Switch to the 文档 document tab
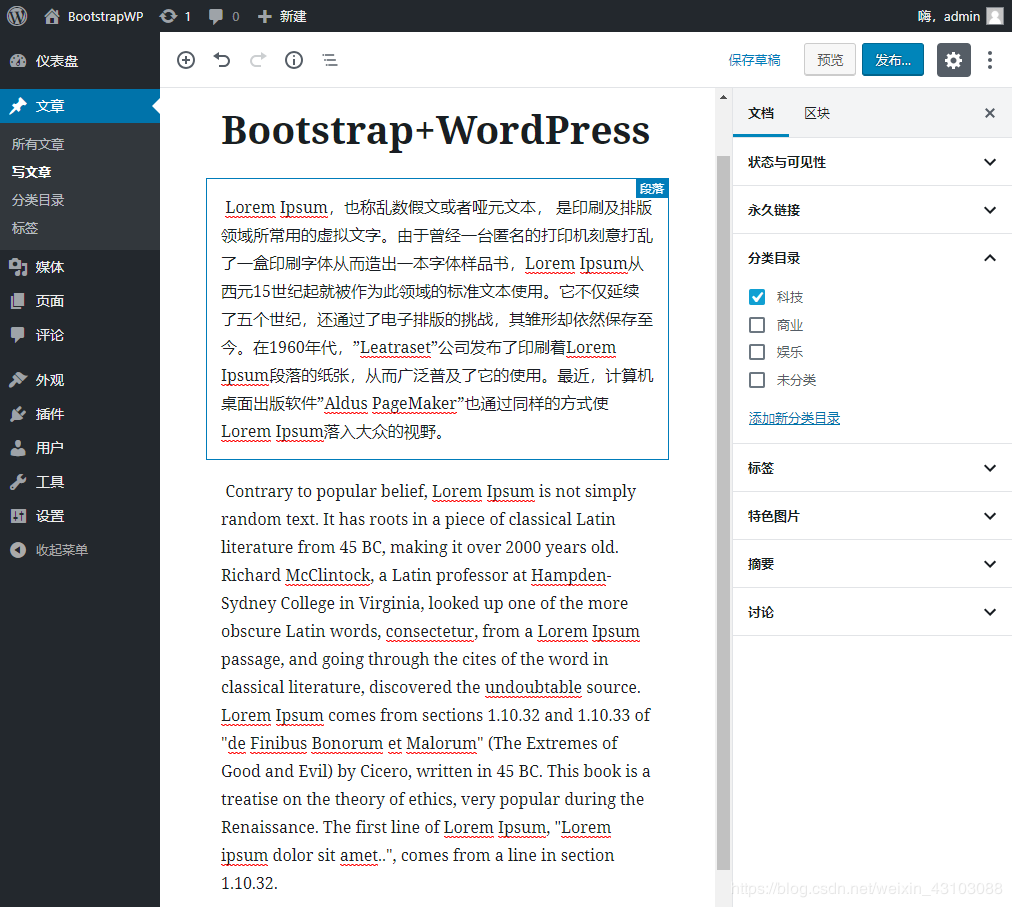 click(x=761, y=114)
